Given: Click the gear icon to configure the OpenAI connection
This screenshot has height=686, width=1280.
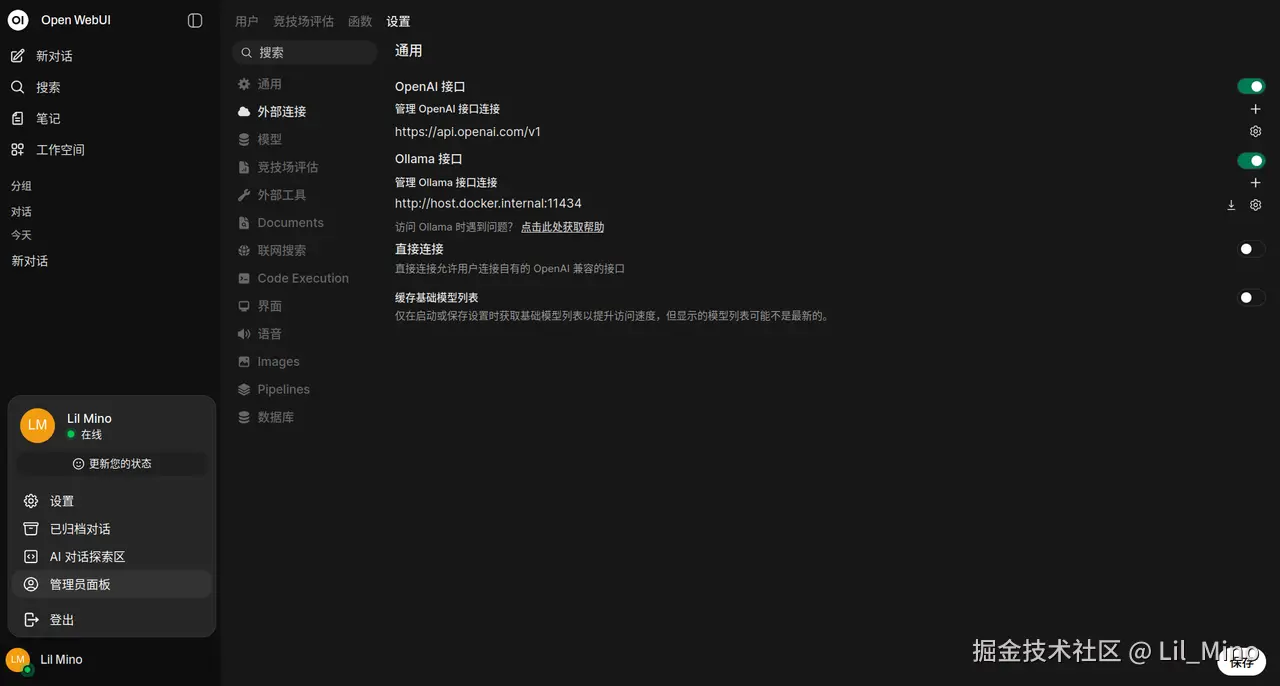Looking at the screenshot, I should tap(1255, 131).
